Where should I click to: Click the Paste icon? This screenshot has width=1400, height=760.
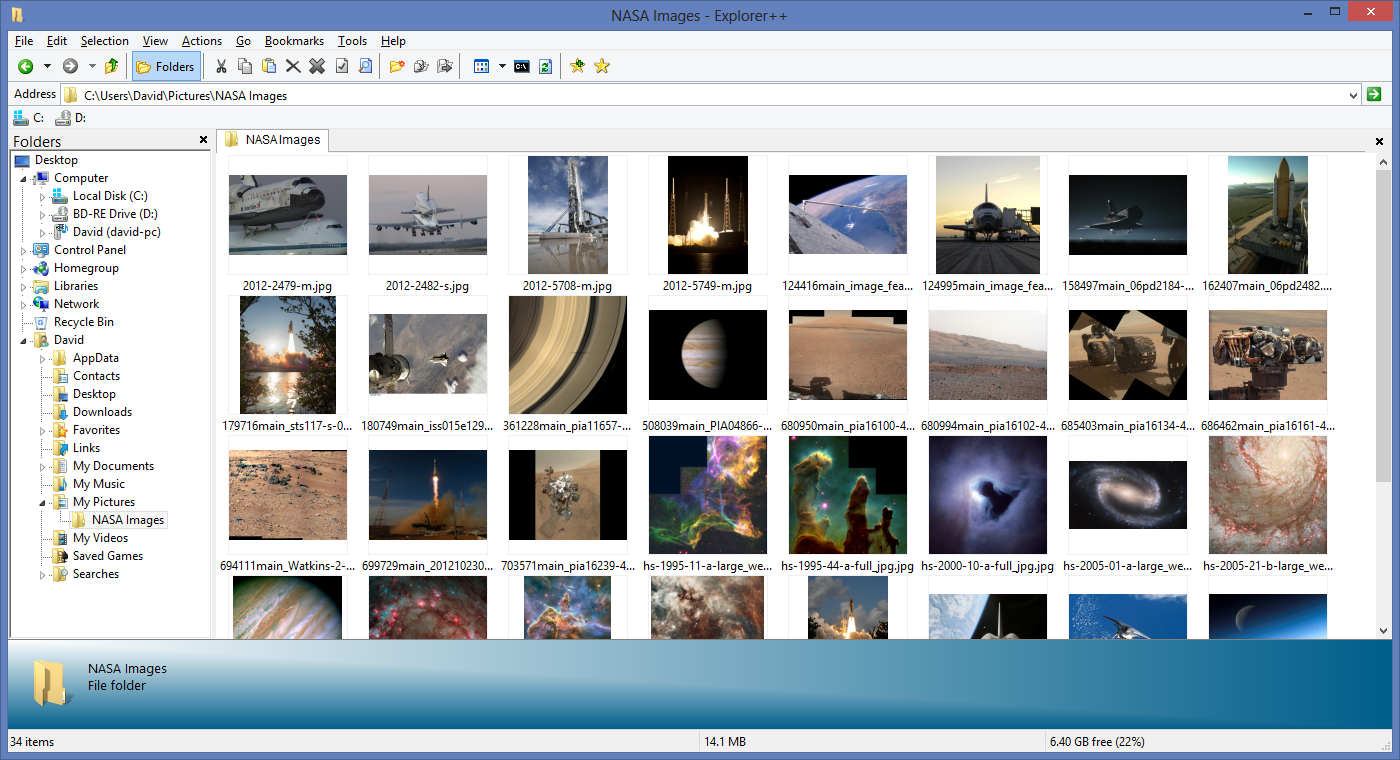point(268,66)
